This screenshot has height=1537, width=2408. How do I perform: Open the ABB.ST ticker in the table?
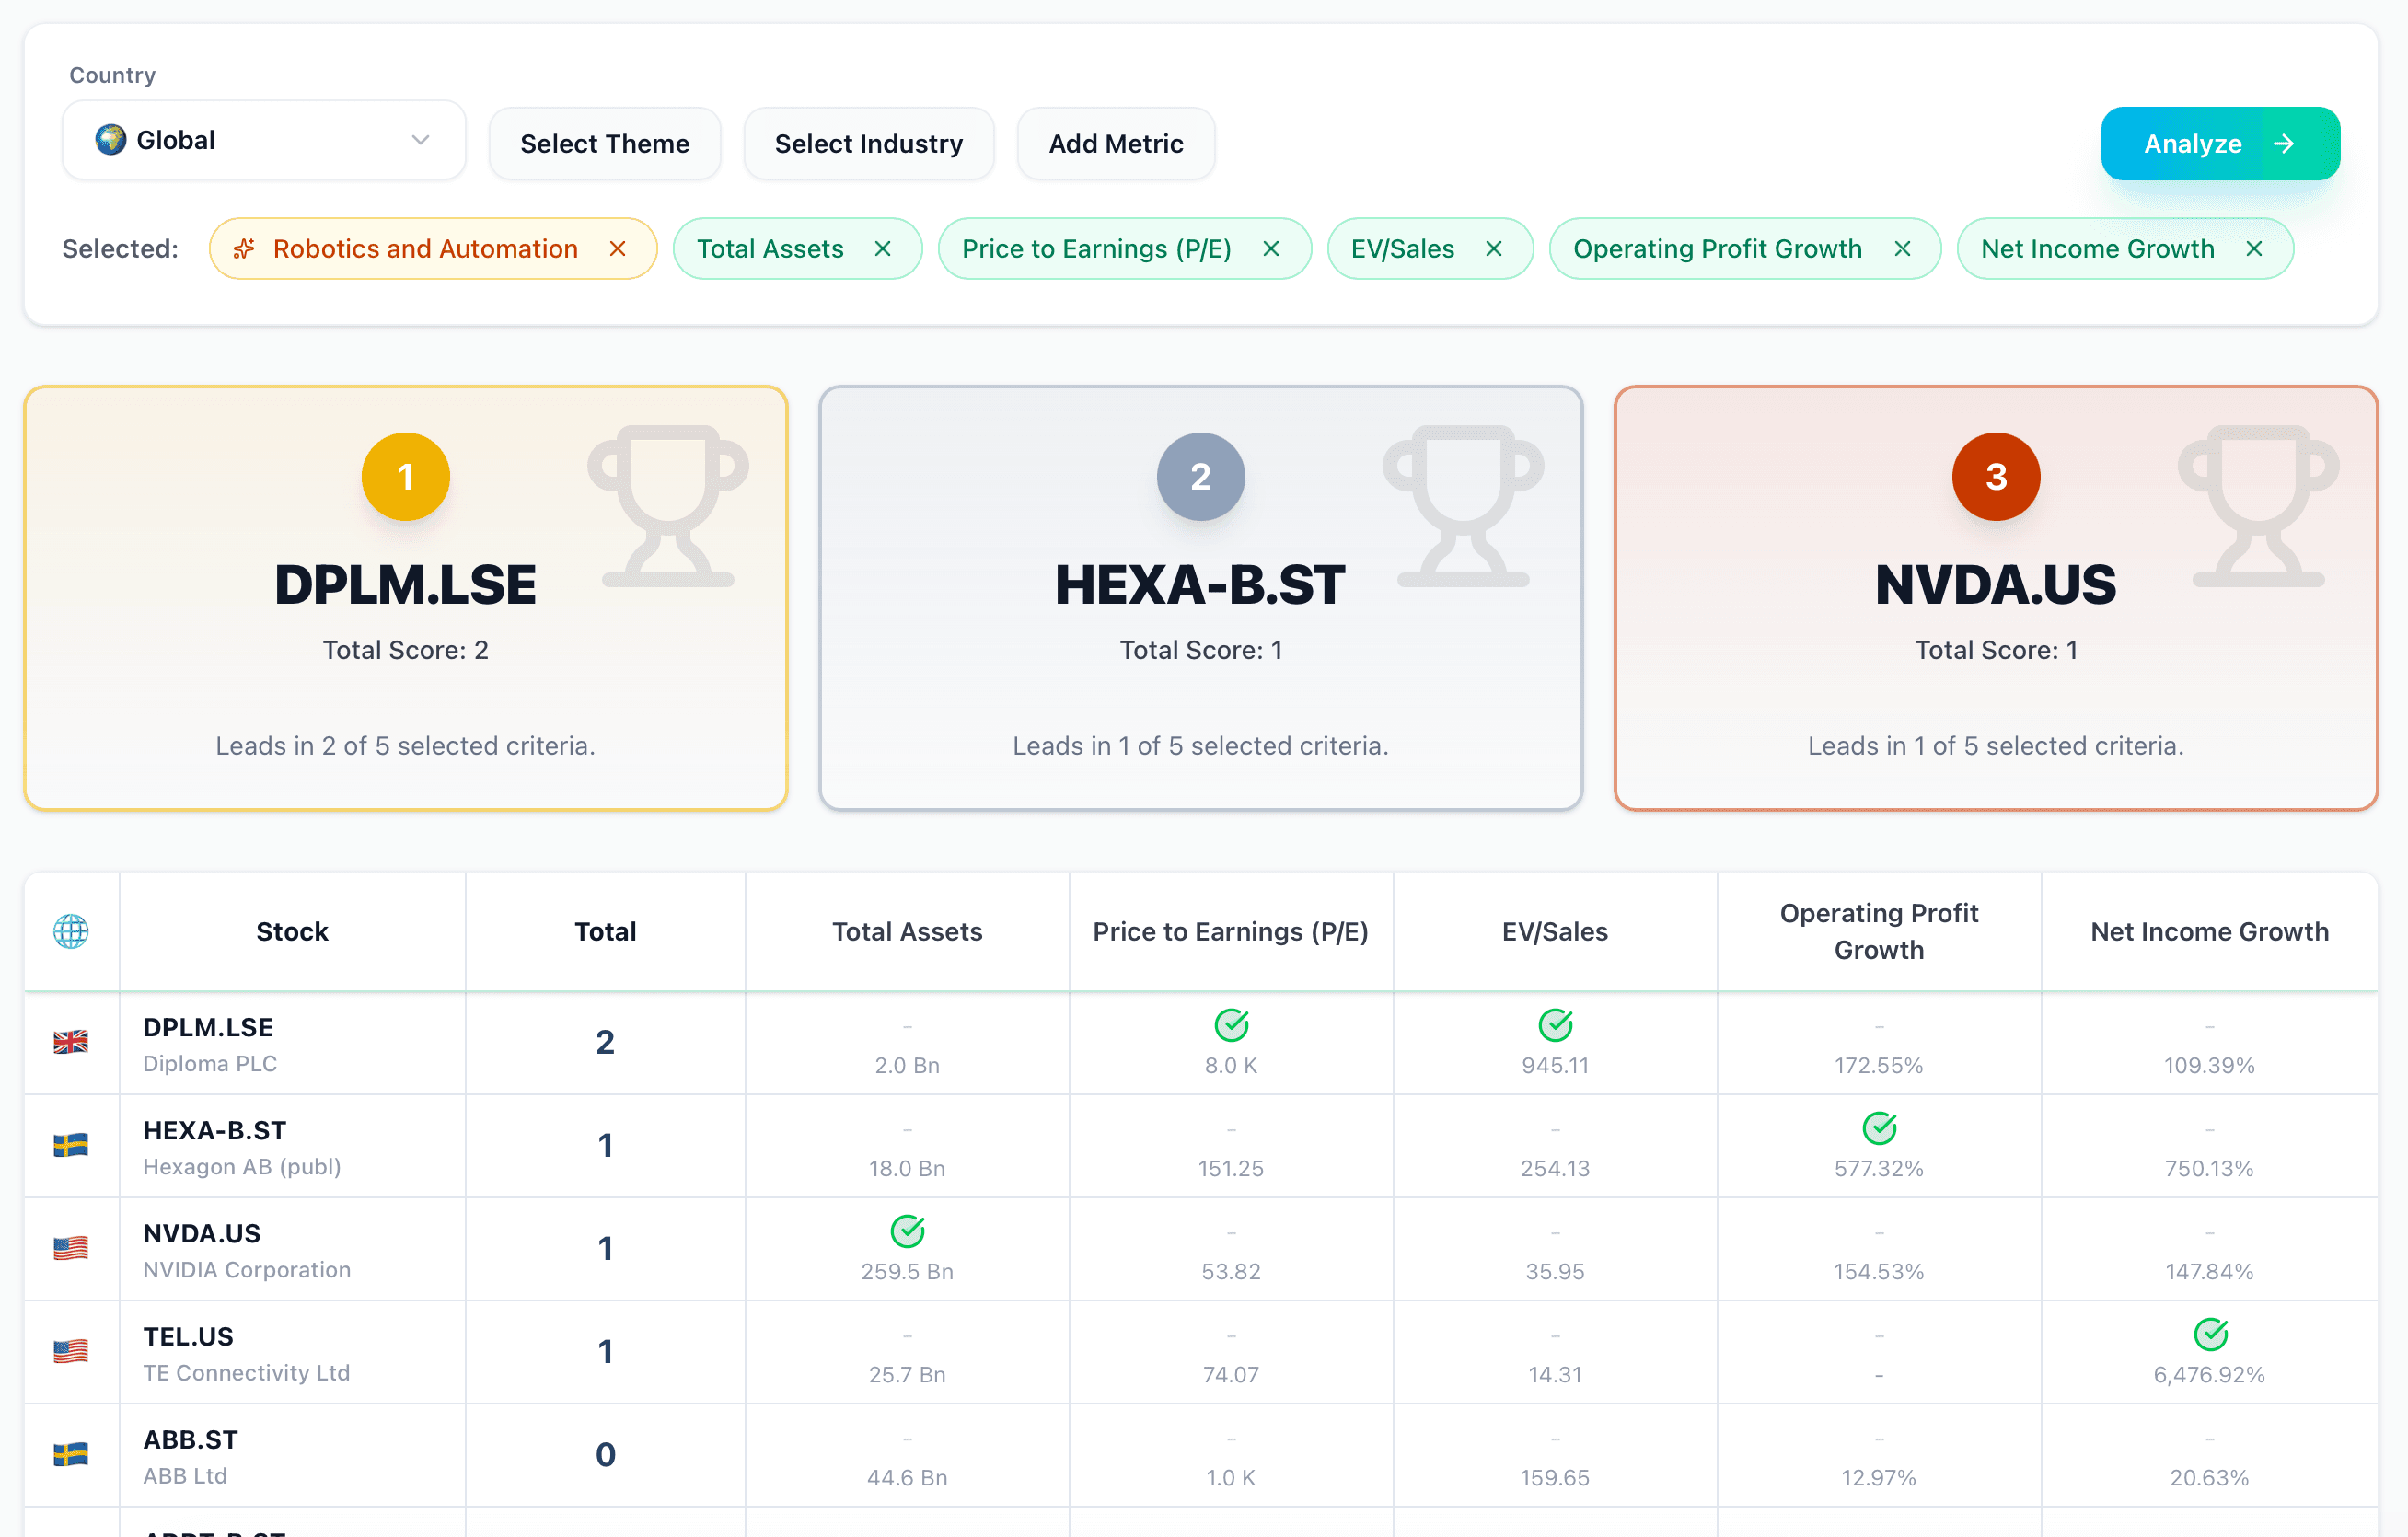(x=190, y=1439)
